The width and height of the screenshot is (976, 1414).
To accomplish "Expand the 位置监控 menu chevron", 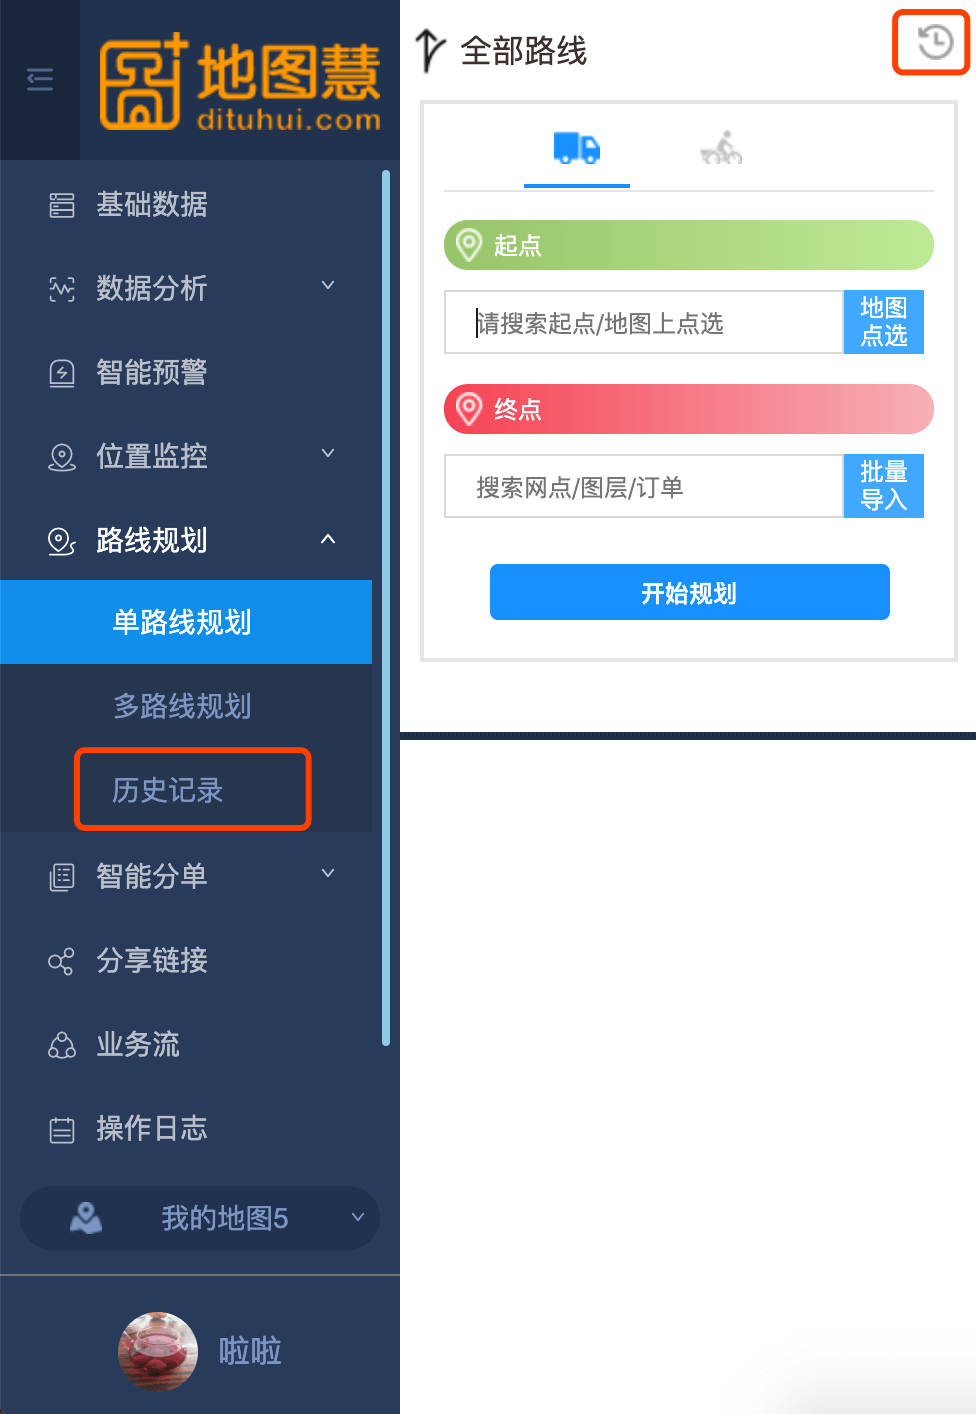I will 328,454.
